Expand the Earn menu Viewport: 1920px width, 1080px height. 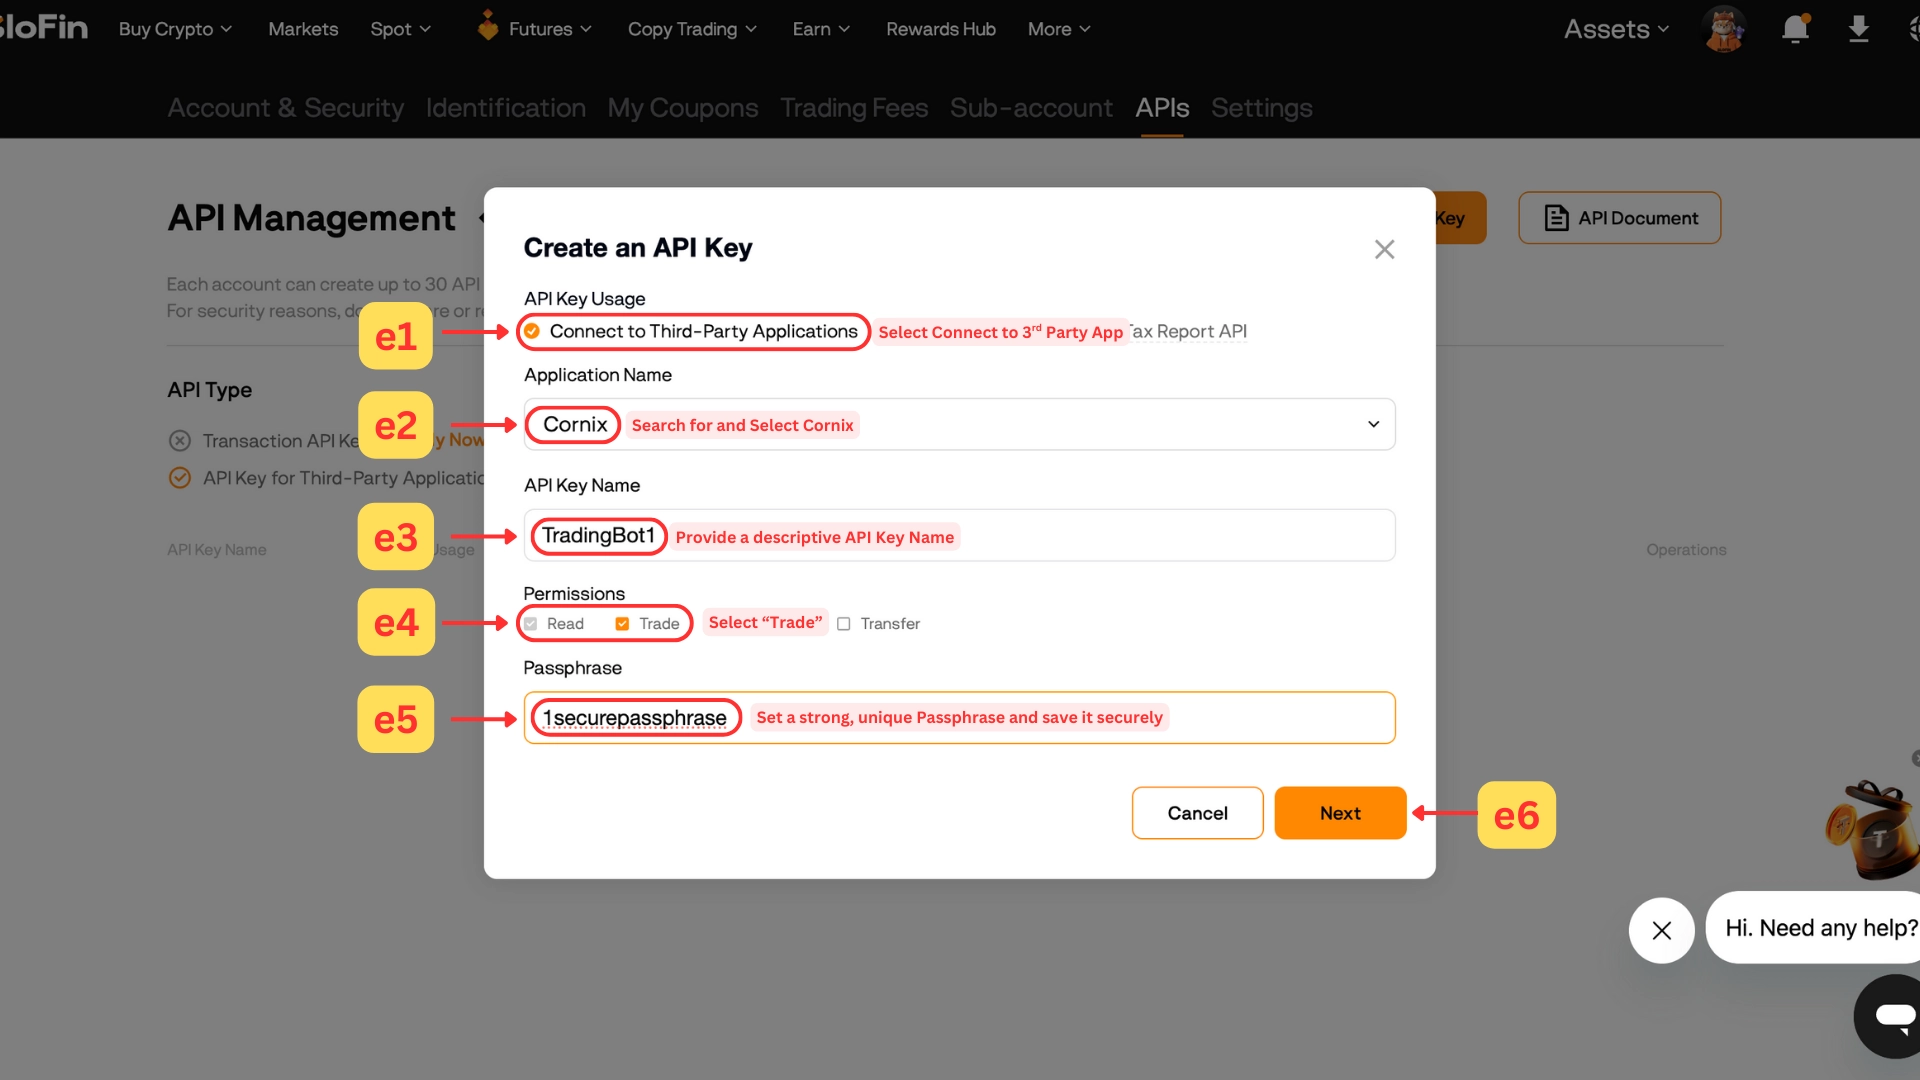pyautogui.click(x=821, y=29)
